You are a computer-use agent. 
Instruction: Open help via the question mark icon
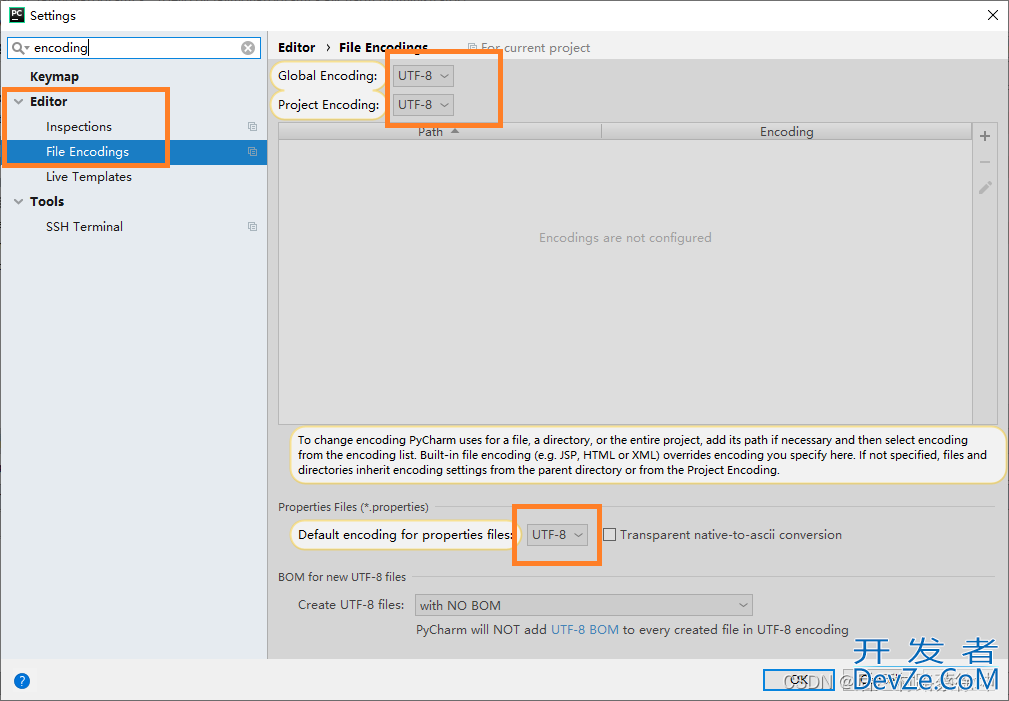[22, 680]
